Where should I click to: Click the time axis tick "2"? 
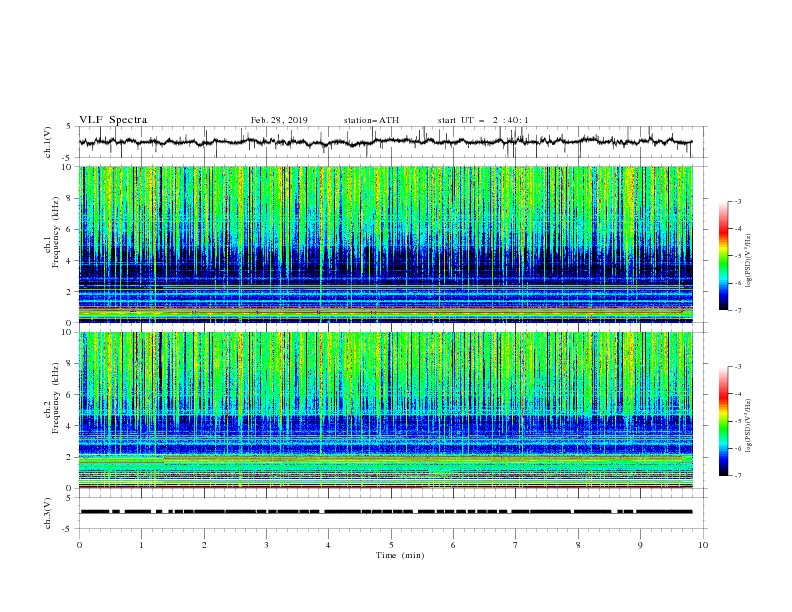[204, 545]
